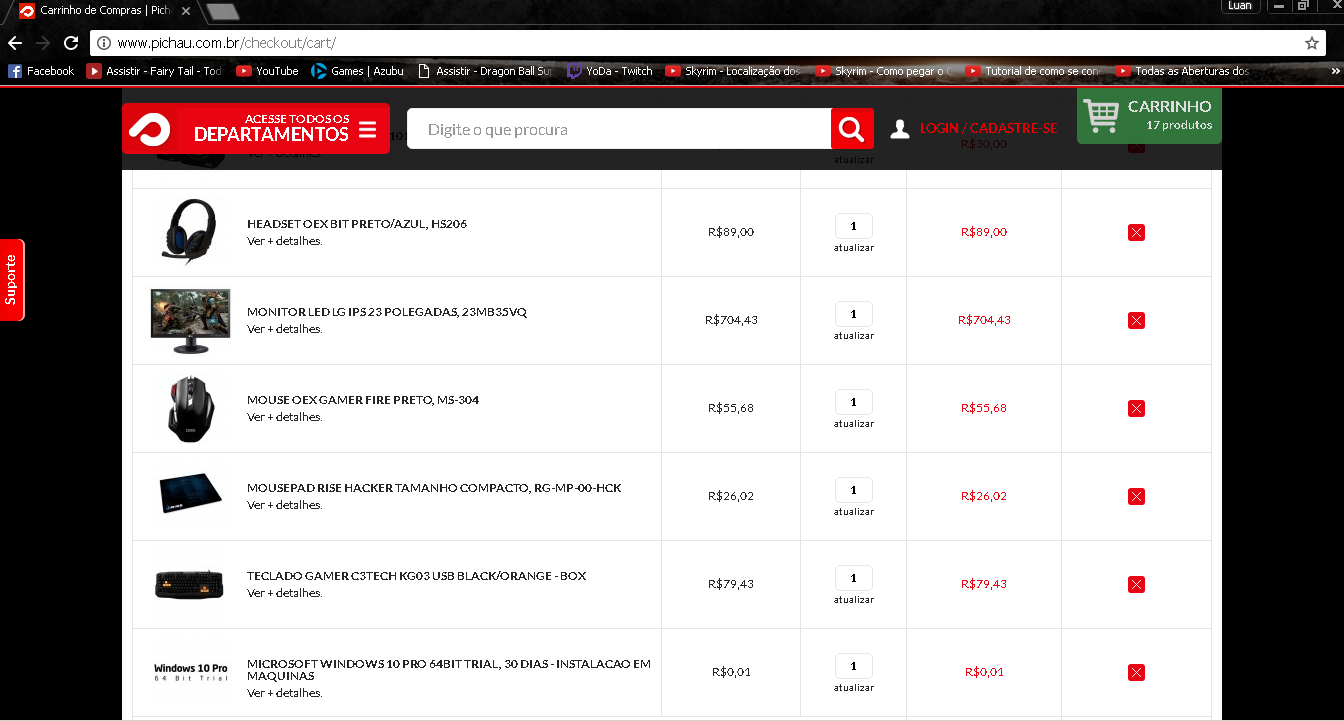Edit quantity field for Teclado Gamer C3Tech
Image resolution: width=1344 pixels, height=721 pixels.
(x=854, y=578)
